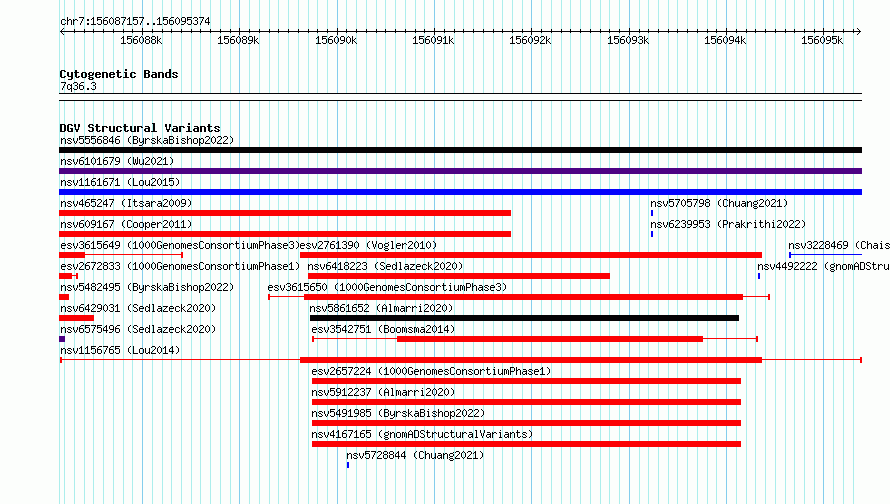Screen dimensions: 890x504
Task: Open esv2657224 (1000GenomesConsortiumPhase1) label
Action: click(x=431, y=371)
